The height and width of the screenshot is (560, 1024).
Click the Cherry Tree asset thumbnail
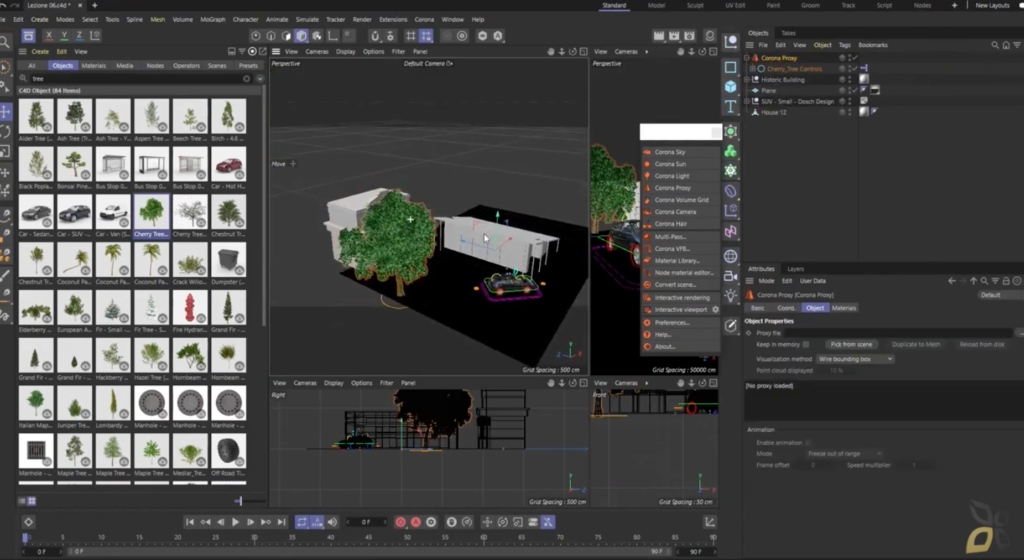[x=152, y=212]
